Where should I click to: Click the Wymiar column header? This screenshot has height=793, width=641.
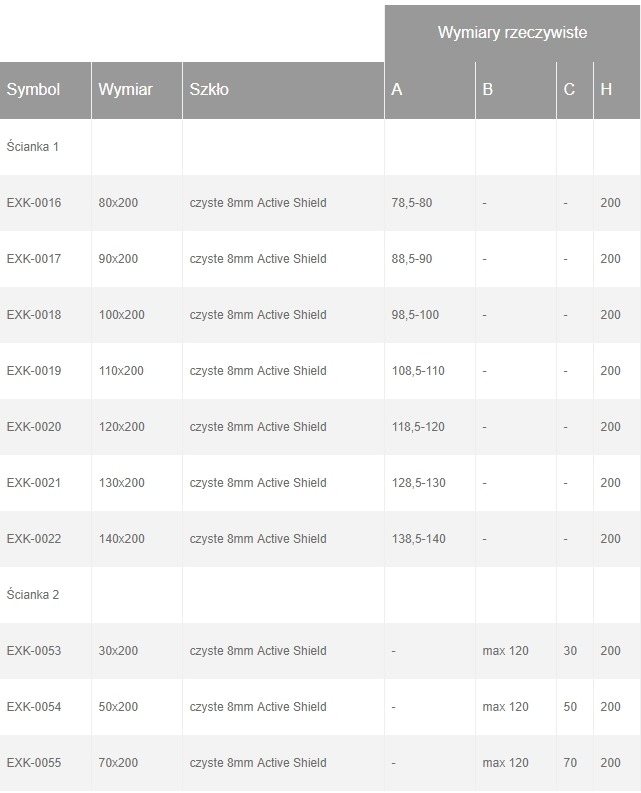pyautogui.click(x=125, y=89)
